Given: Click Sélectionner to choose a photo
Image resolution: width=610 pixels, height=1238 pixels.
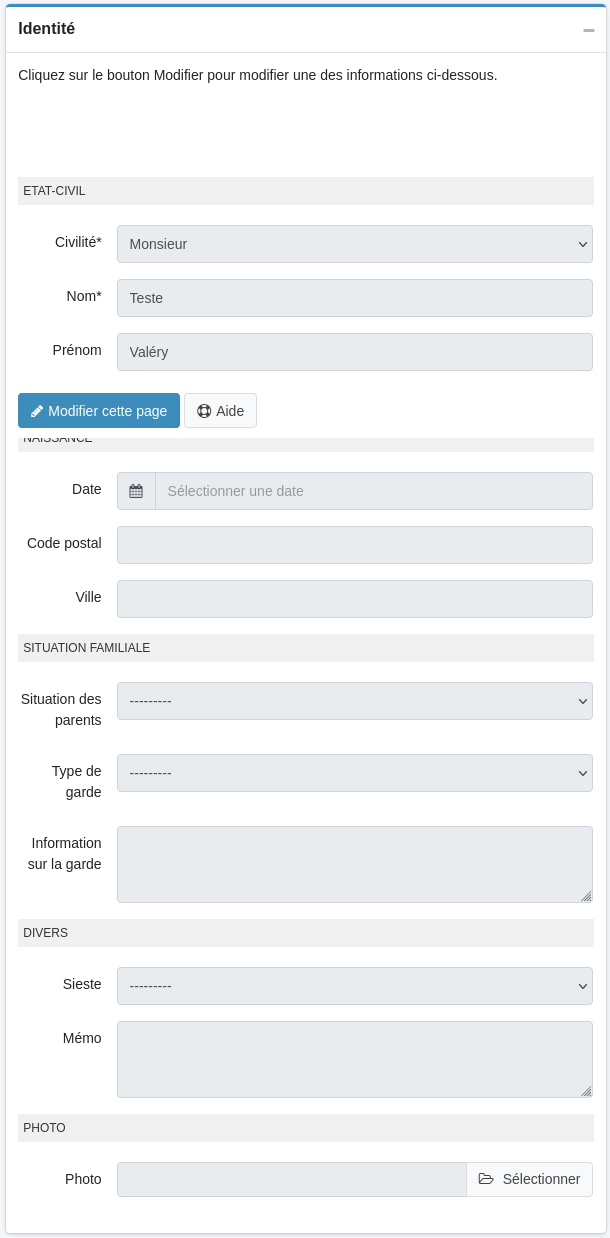Looking at the screenshot, I should [529, 1179].
